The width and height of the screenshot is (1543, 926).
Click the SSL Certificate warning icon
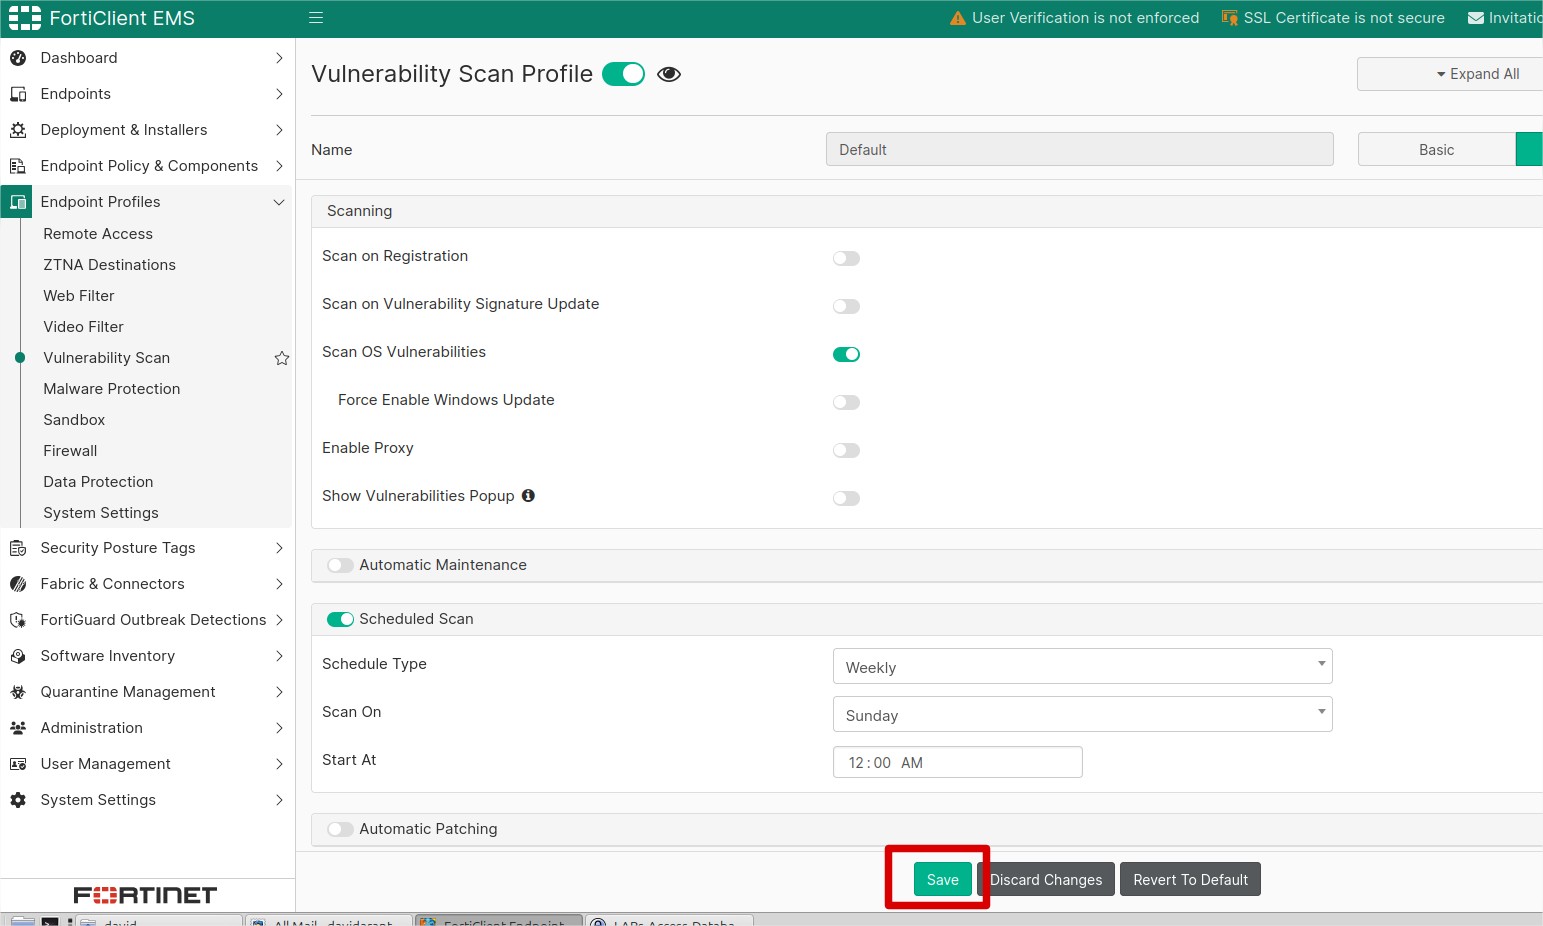pos(1230,18)
